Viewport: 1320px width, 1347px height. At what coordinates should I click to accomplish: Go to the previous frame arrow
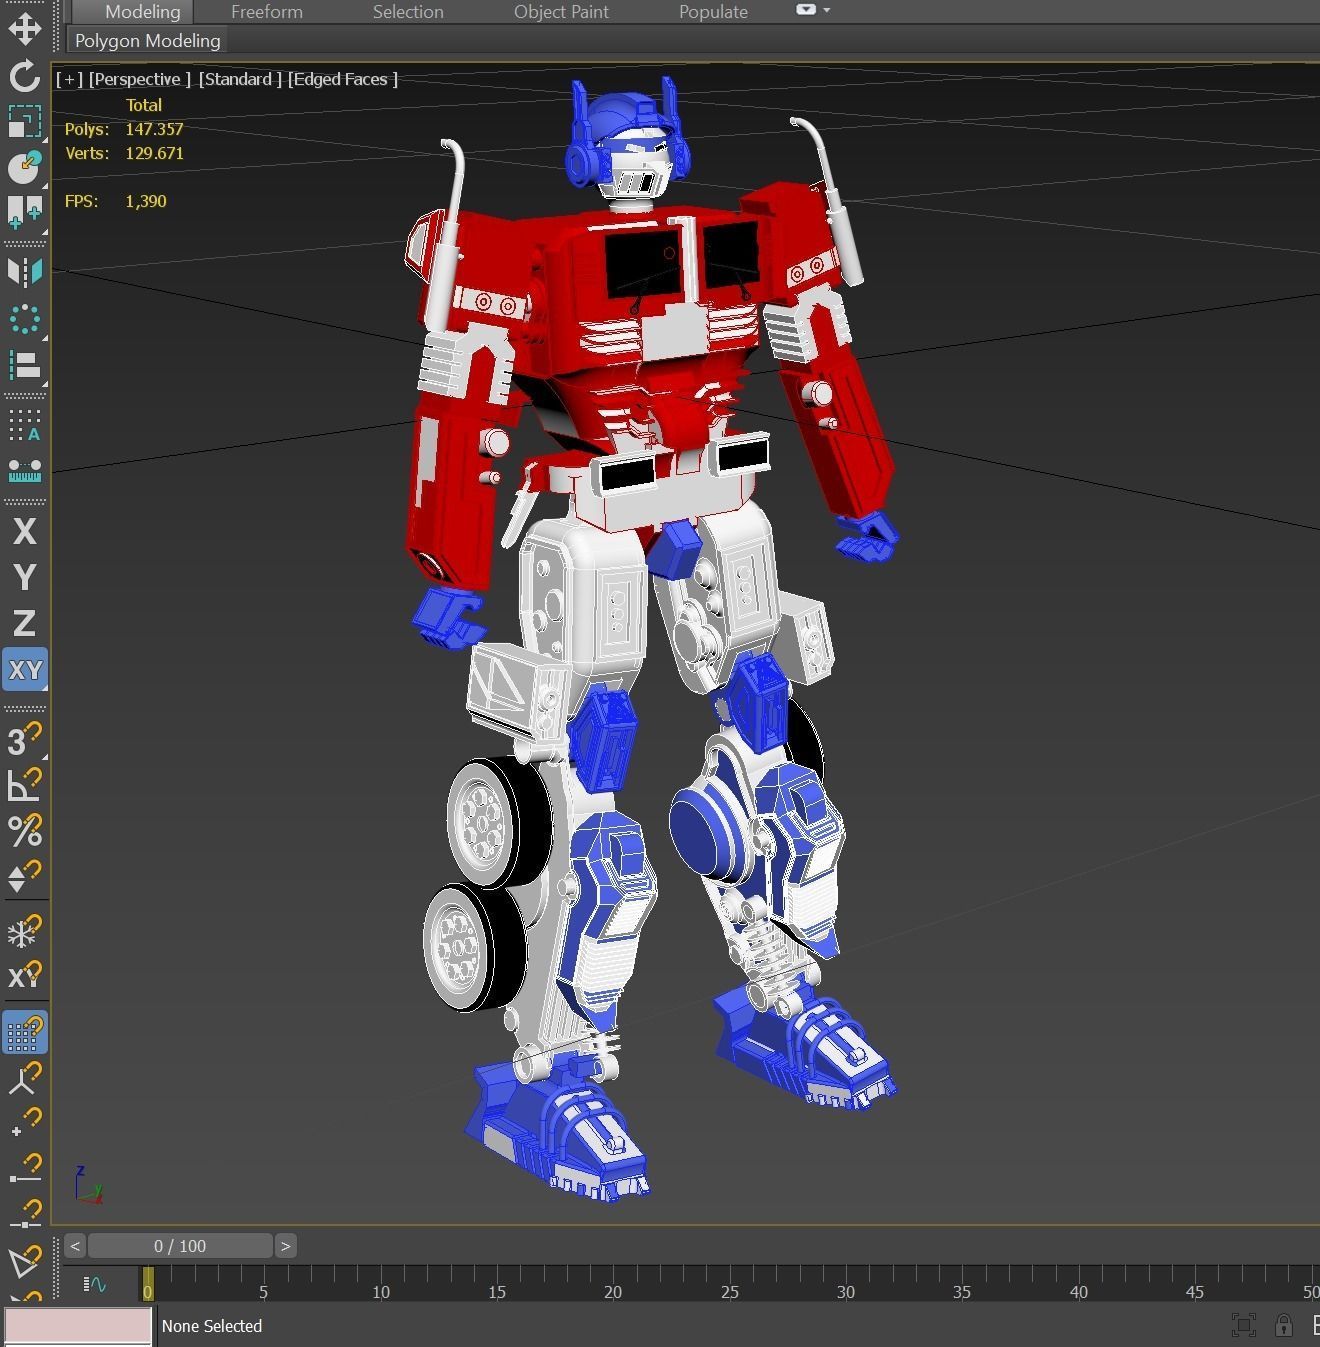click(x=75, y=1245)
